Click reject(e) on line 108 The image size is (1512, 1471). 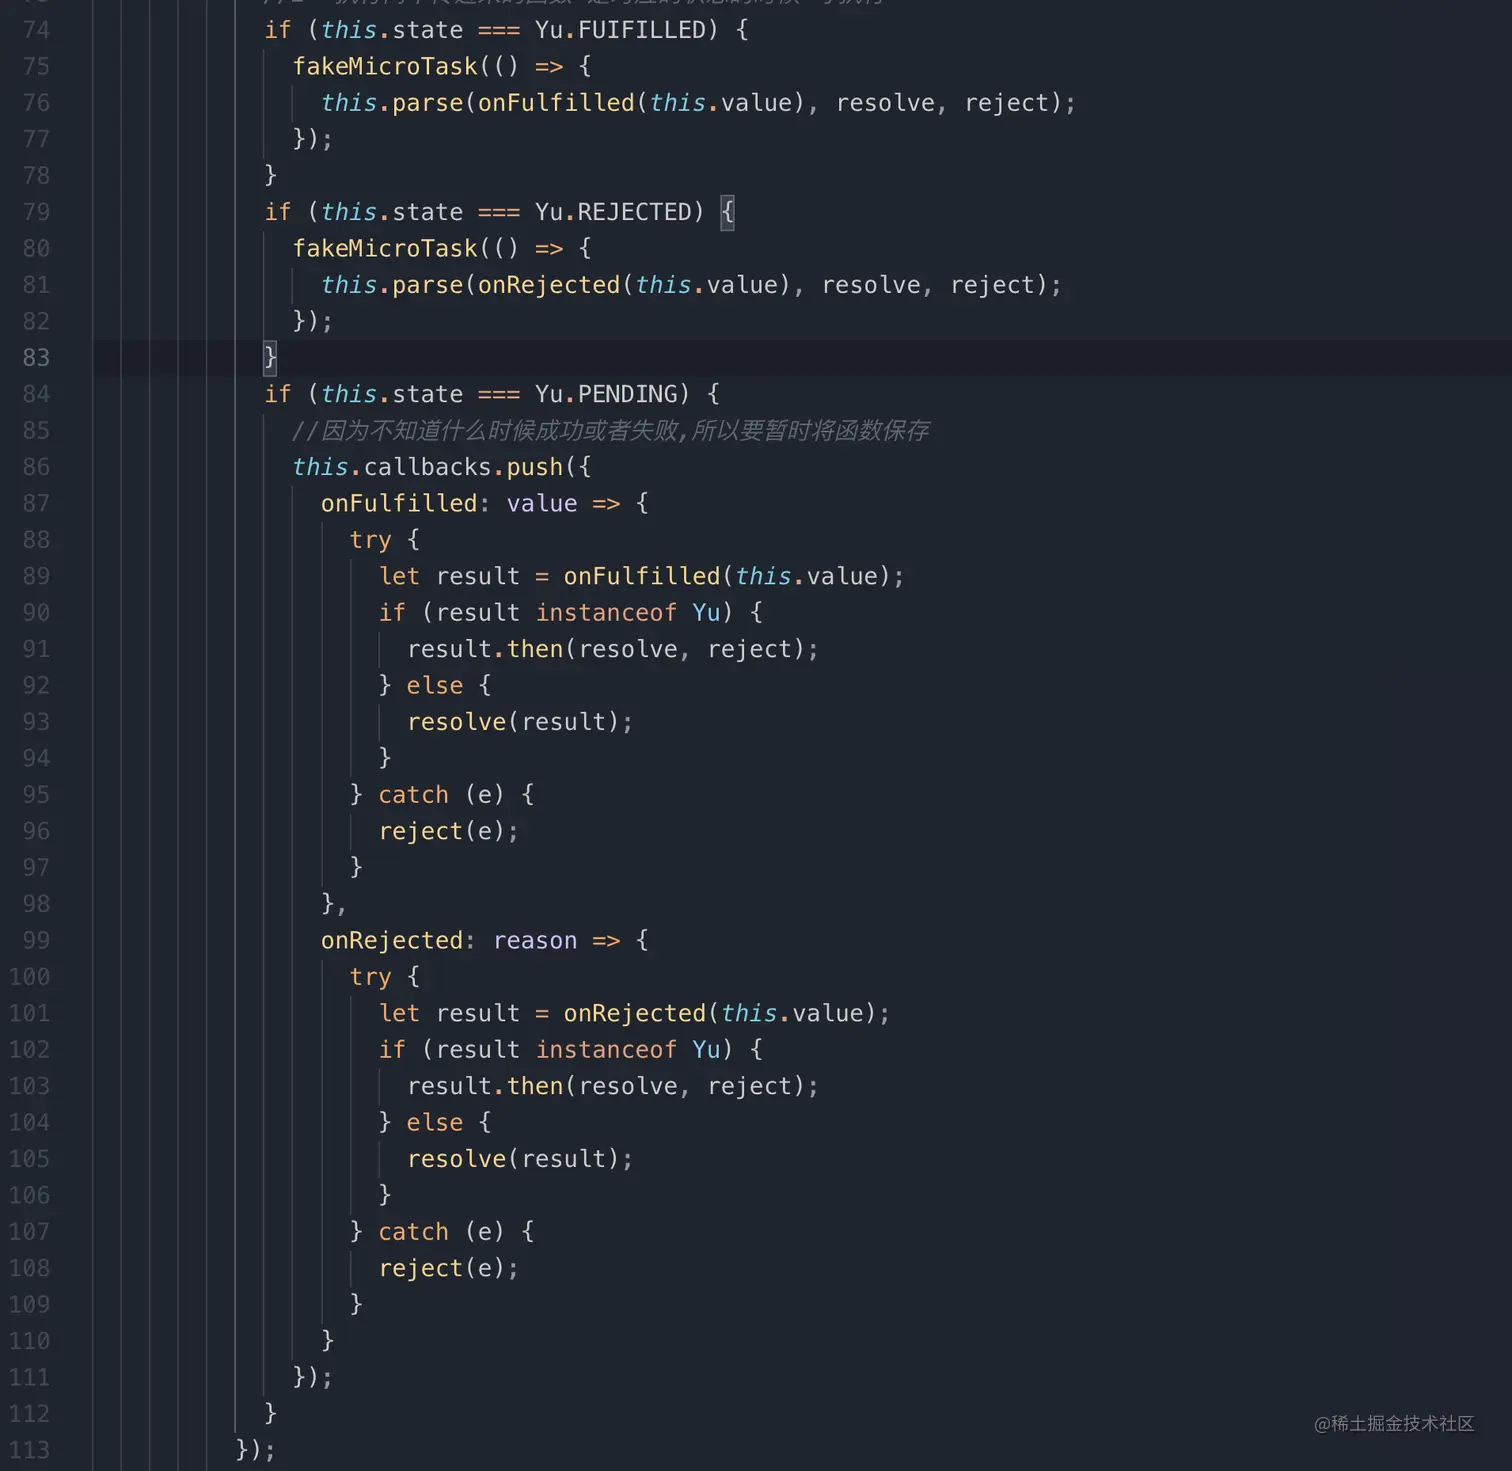[441, 1268]
